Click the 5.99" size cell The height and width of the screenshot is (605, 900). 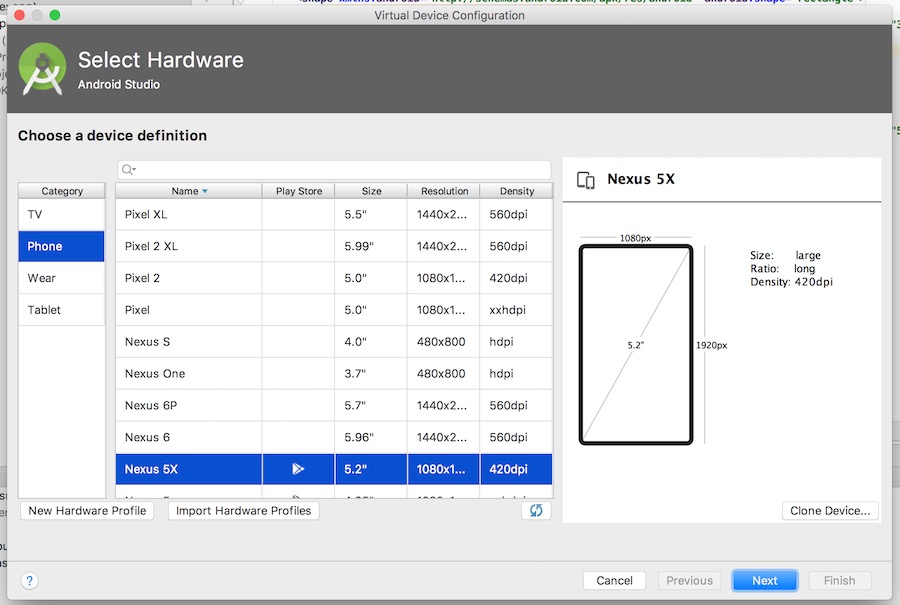tap(371, 246)
